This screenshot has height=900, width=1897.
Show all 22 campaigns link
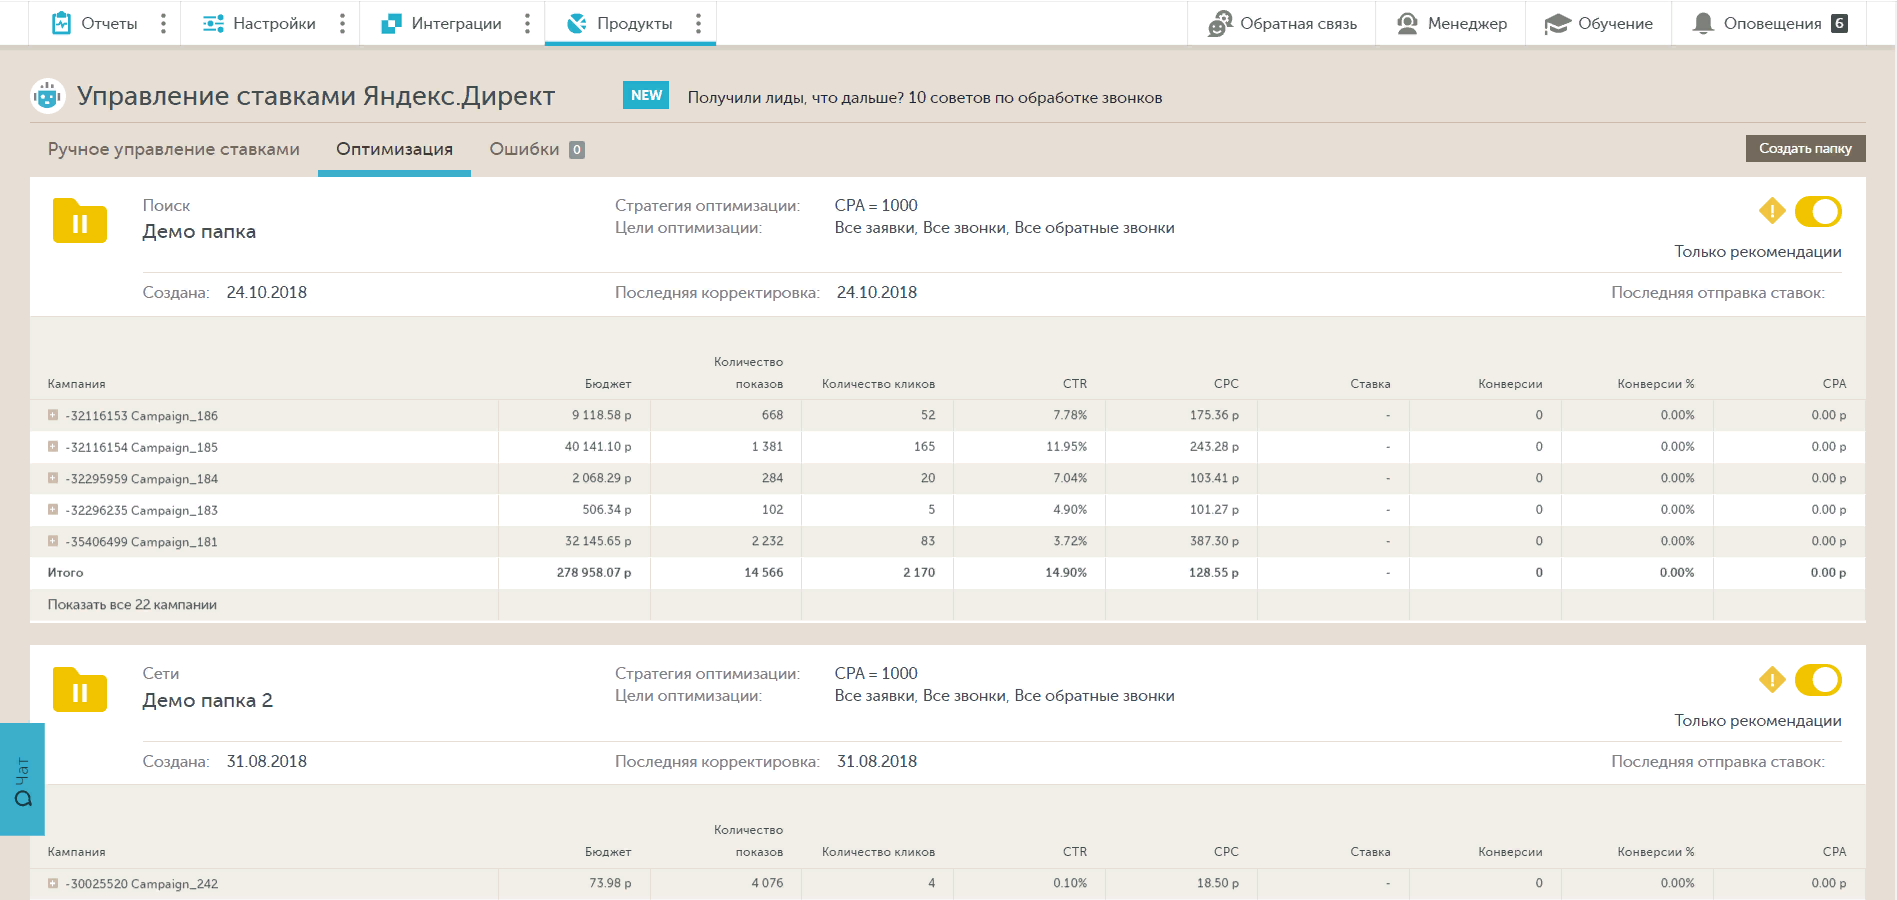(132, 604)
